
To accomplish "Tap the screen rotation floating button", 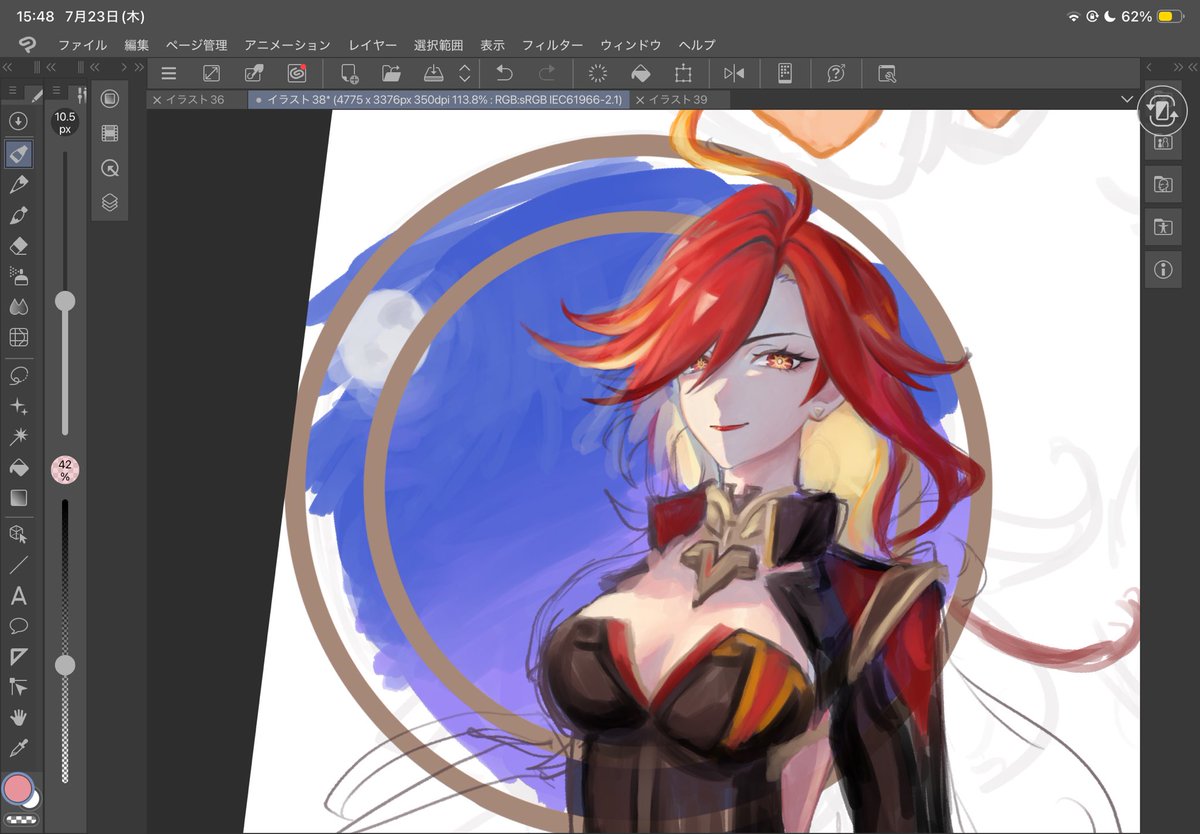I will pyautogui.click(x=1163, y=110).
